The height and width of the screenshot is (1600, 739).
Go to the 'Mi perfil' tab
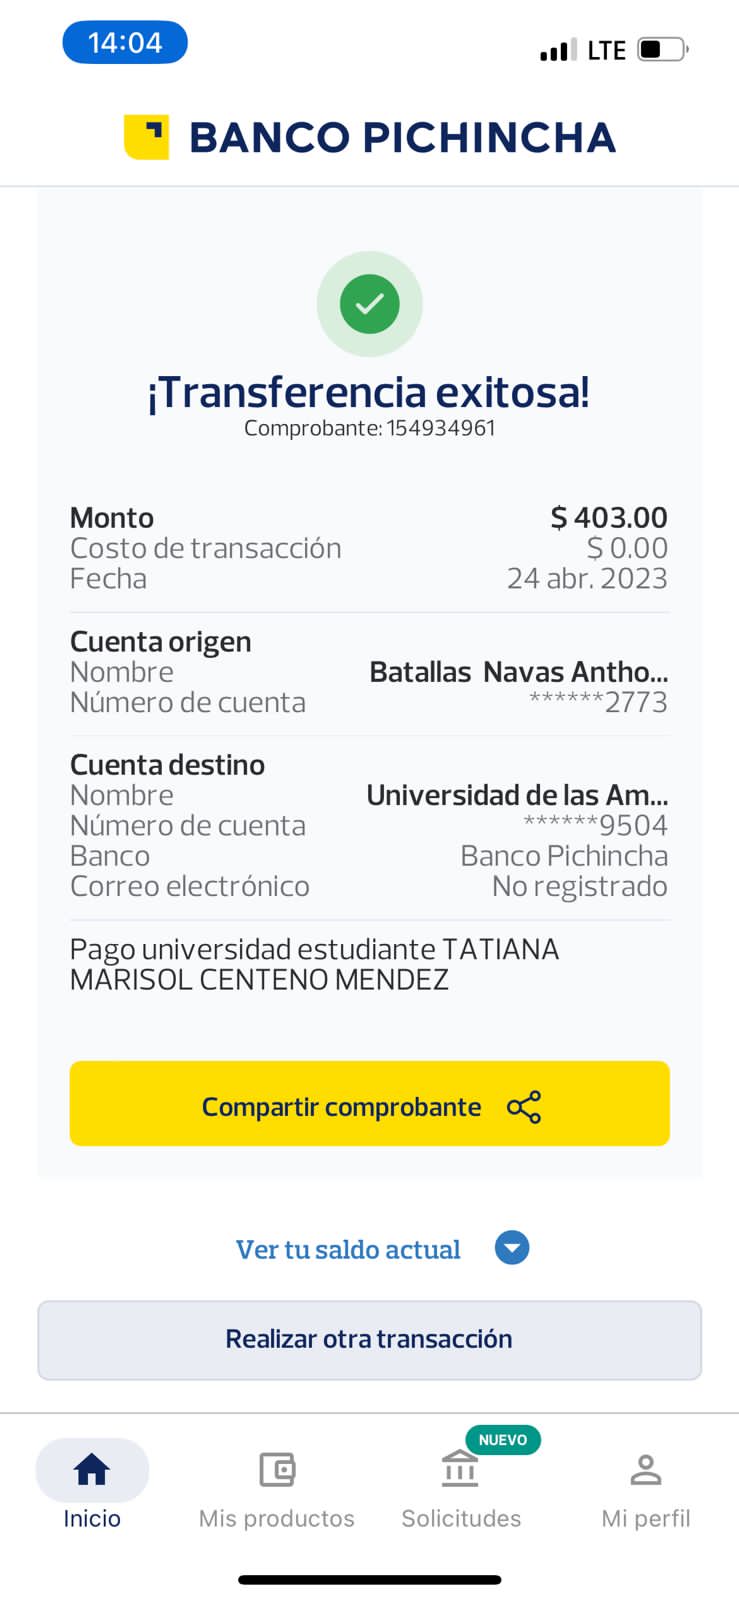point(646,1518)
